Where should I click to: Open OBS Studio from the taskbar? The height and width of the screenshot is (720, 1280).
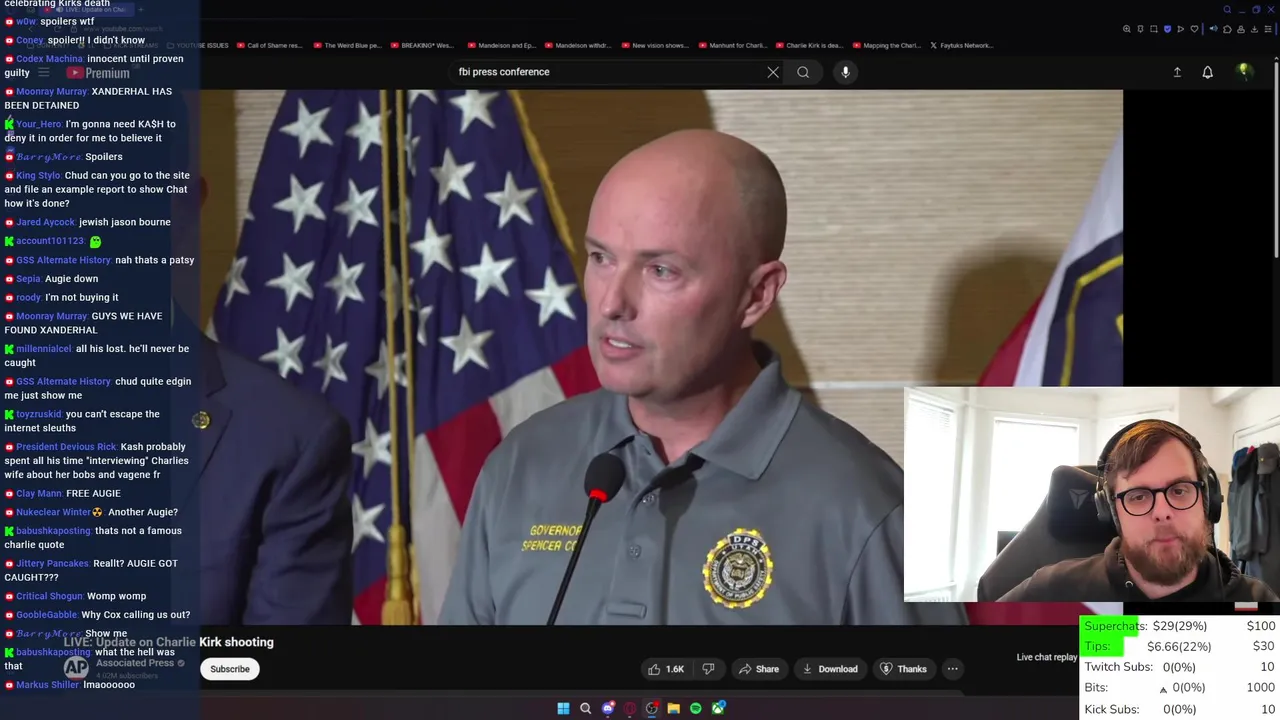click(x=651, y=708)
